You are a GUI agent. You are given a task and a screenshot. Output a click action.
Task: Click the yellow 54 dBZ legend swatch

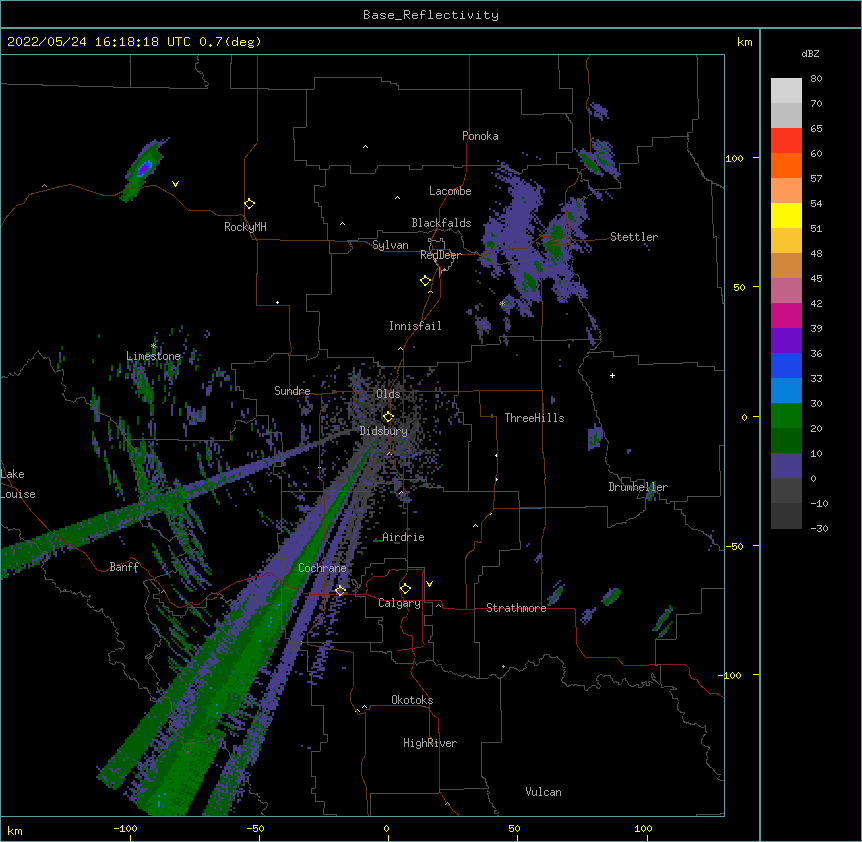786,215
